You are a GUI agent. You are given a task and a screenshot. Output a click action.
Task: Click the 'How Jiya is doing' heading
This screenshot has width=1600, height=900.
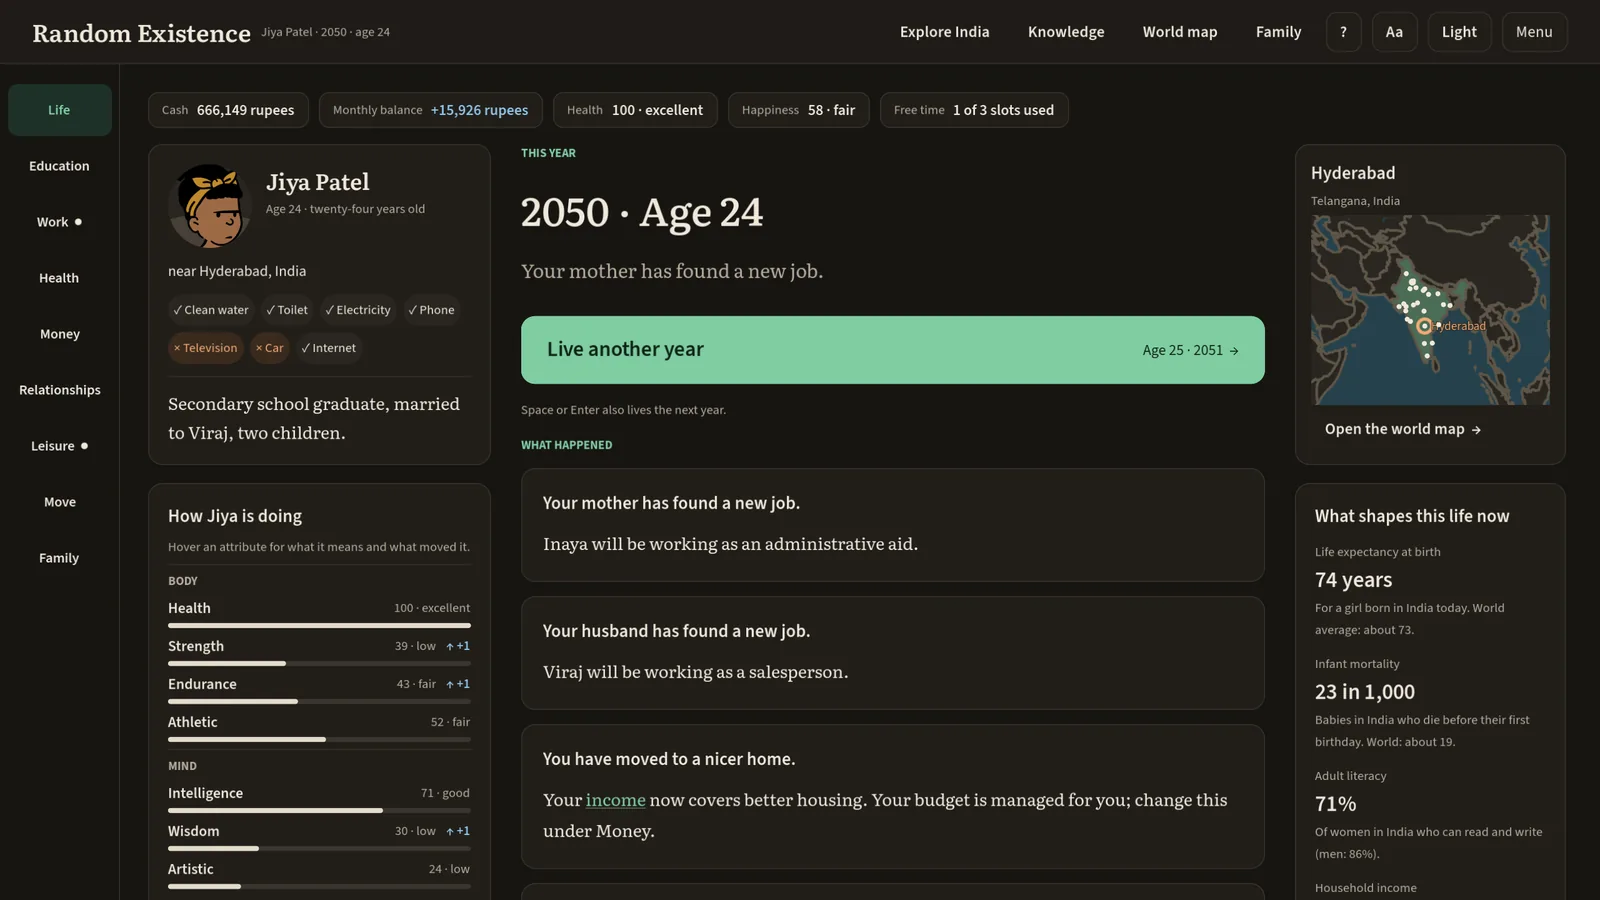click(x=235, y=516)
